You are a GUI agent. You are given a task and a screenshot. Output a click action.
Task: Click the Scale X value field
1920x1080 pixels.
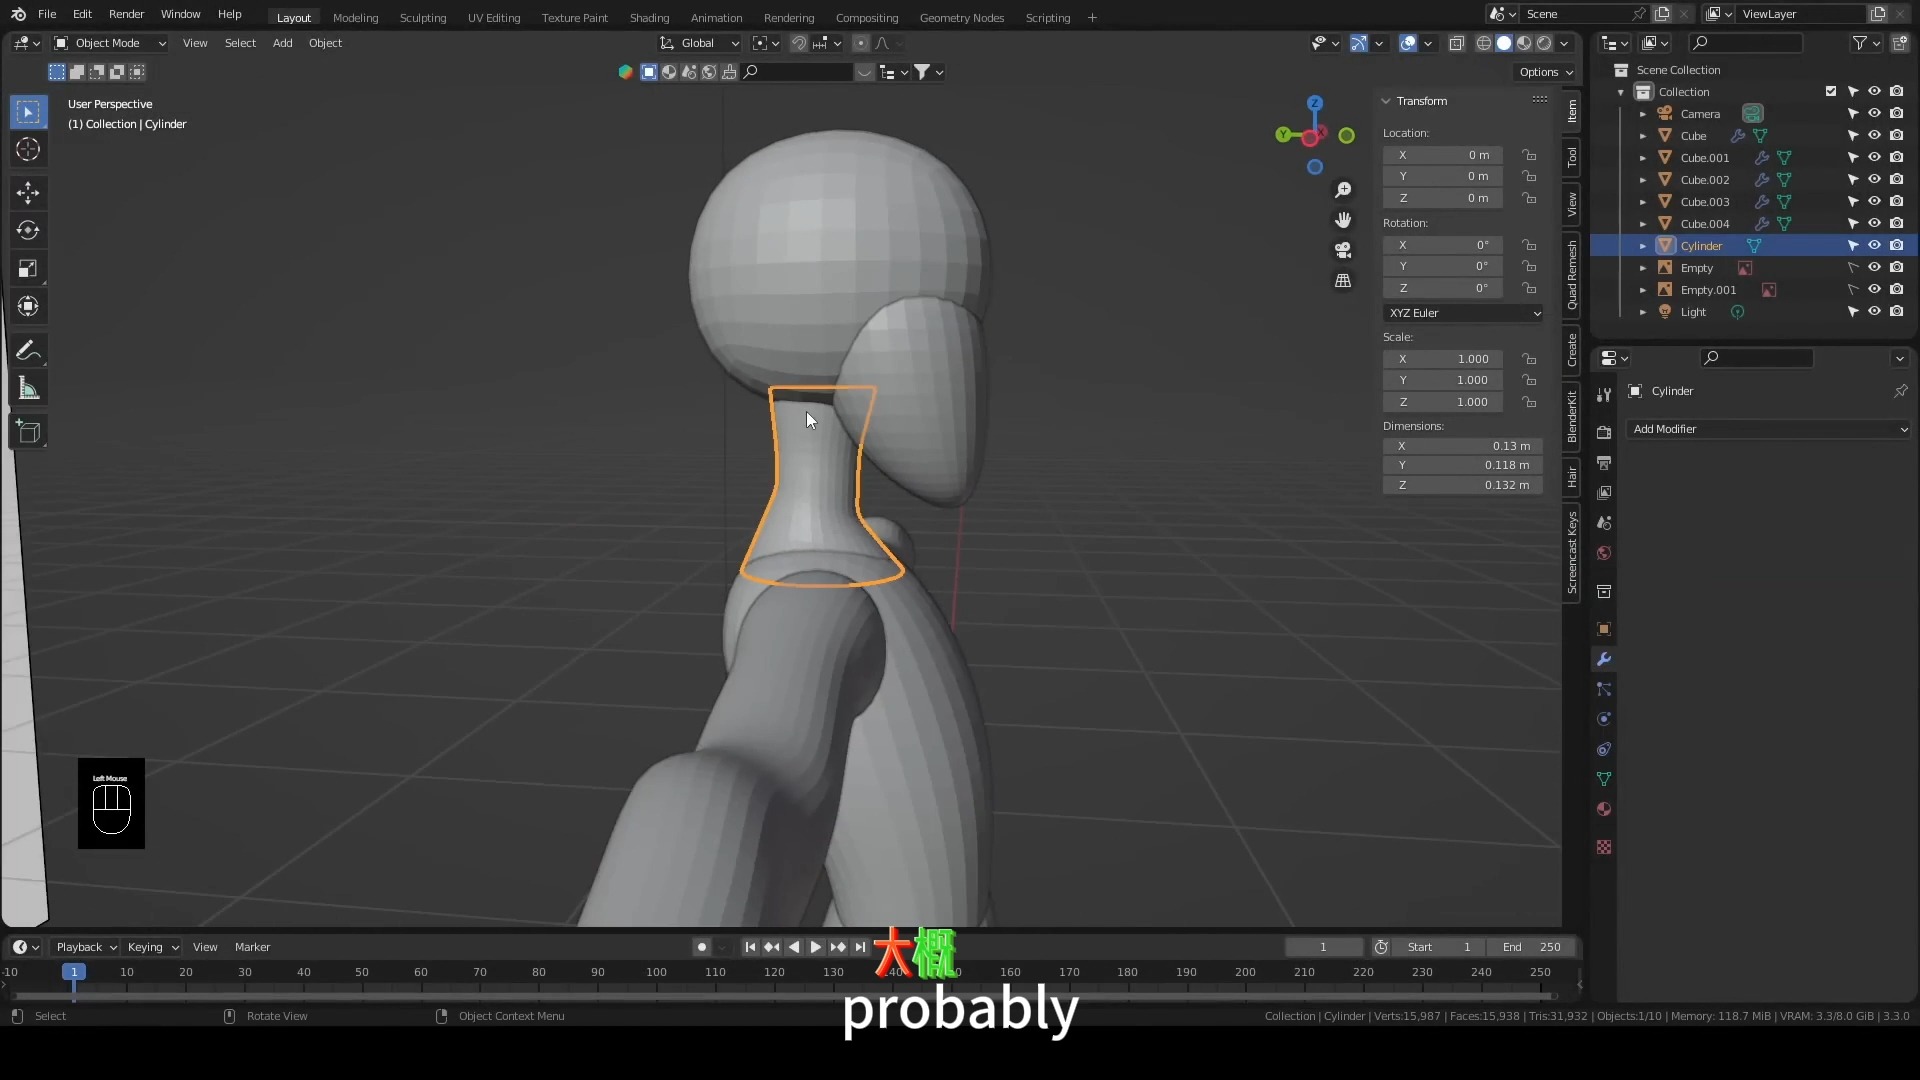[1443, 359]
